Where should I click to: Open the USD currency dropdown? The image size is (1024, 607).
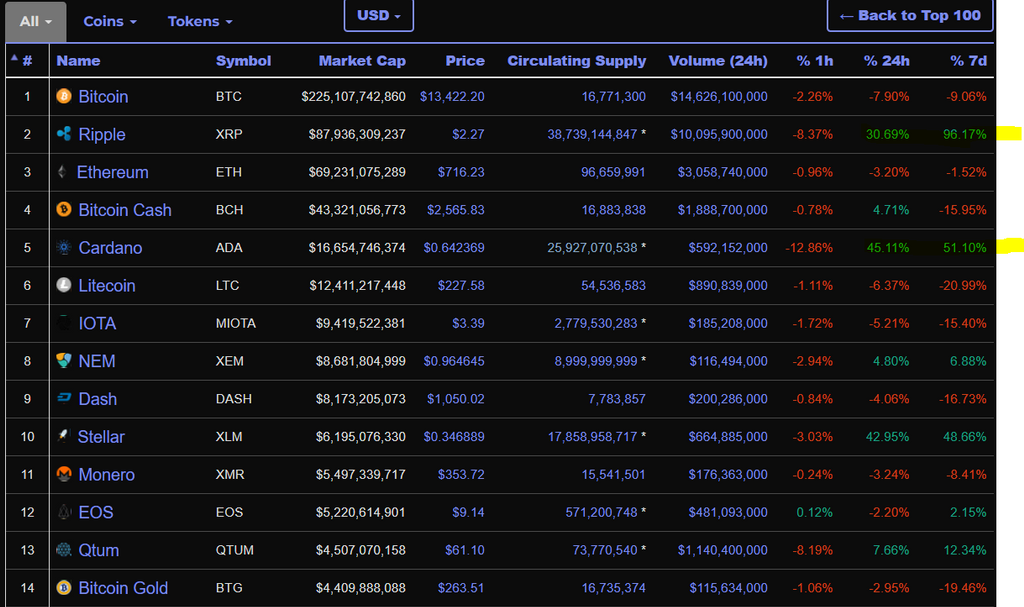[379, 15]
